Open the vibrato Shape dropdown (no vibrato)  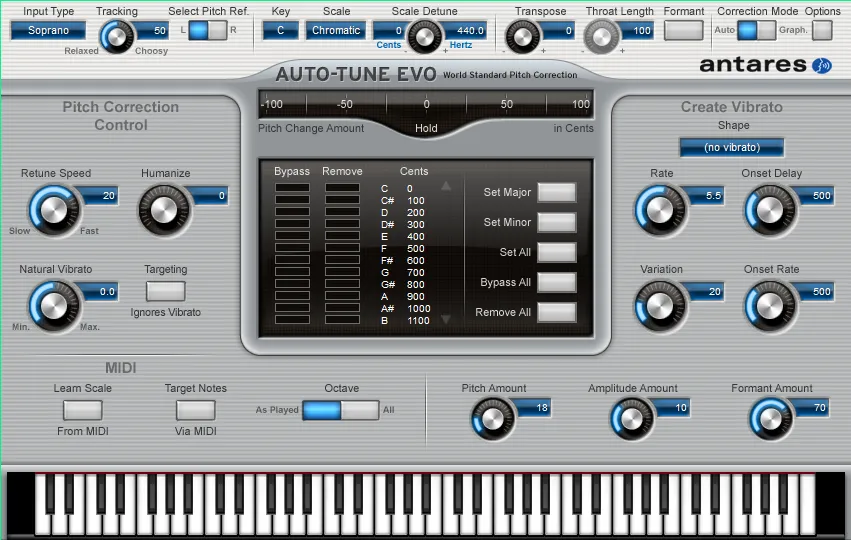(x=732, y=147)
